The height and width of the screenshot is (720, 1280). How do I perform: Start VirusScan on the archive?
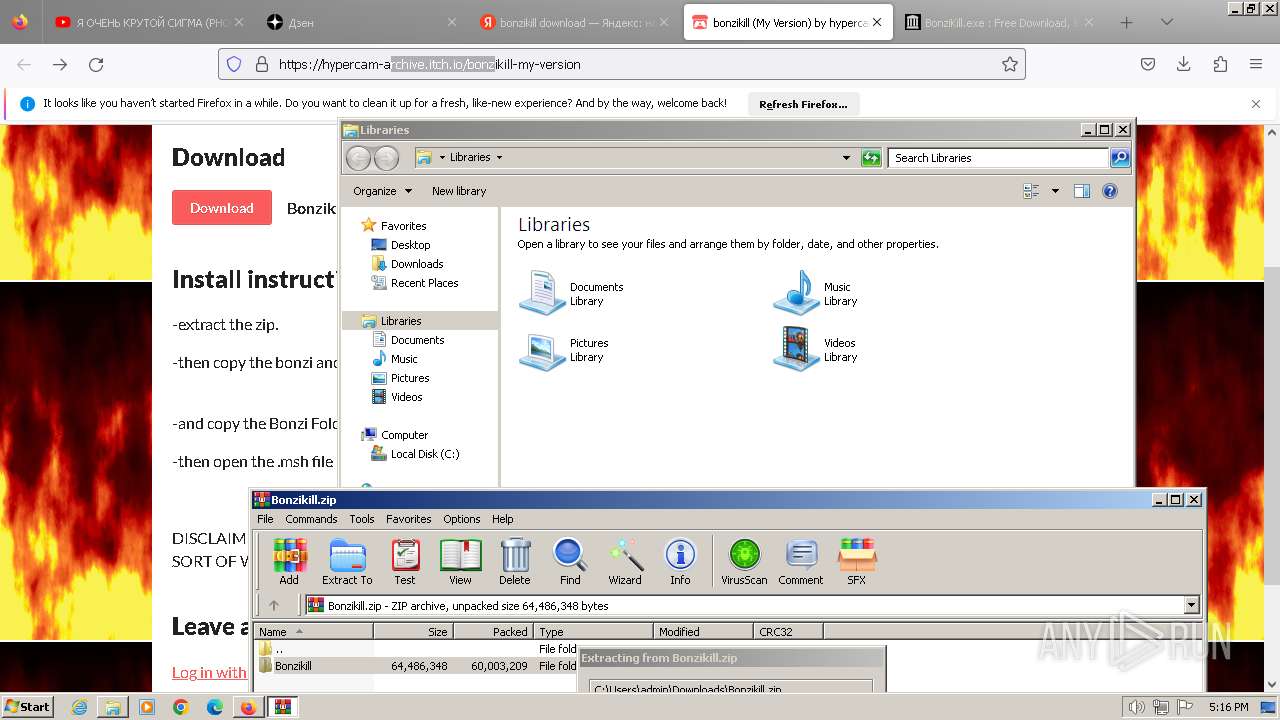tap(744, 561)
